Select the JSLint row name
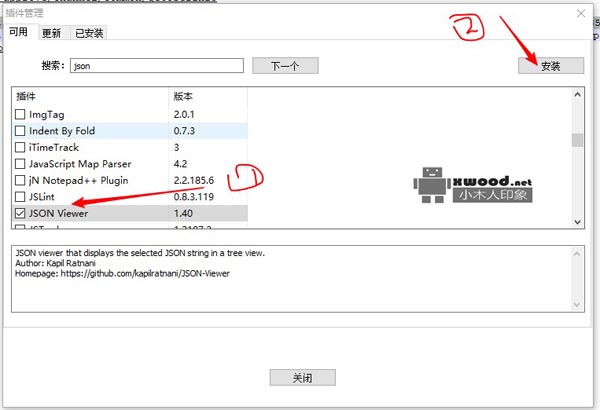 click(x=42, y=197)
